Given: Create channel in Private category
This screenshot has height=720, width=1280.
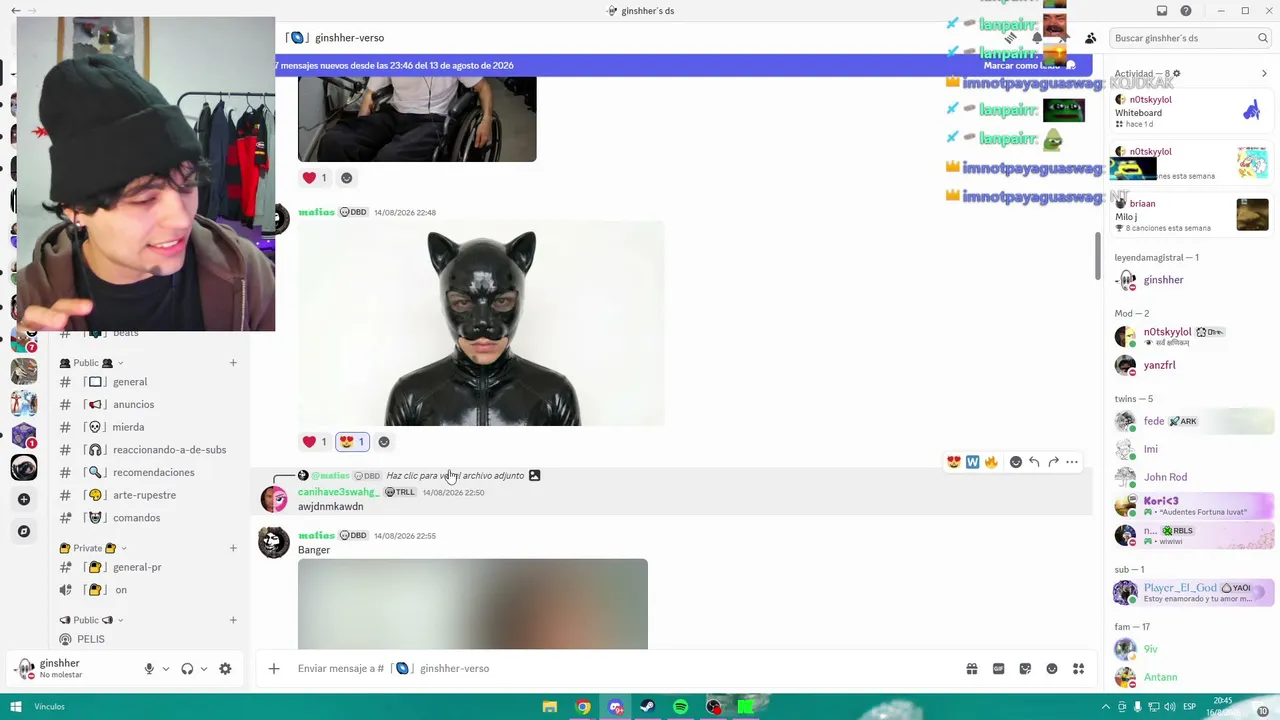Looking at the screenshot, I should point(233,548).
